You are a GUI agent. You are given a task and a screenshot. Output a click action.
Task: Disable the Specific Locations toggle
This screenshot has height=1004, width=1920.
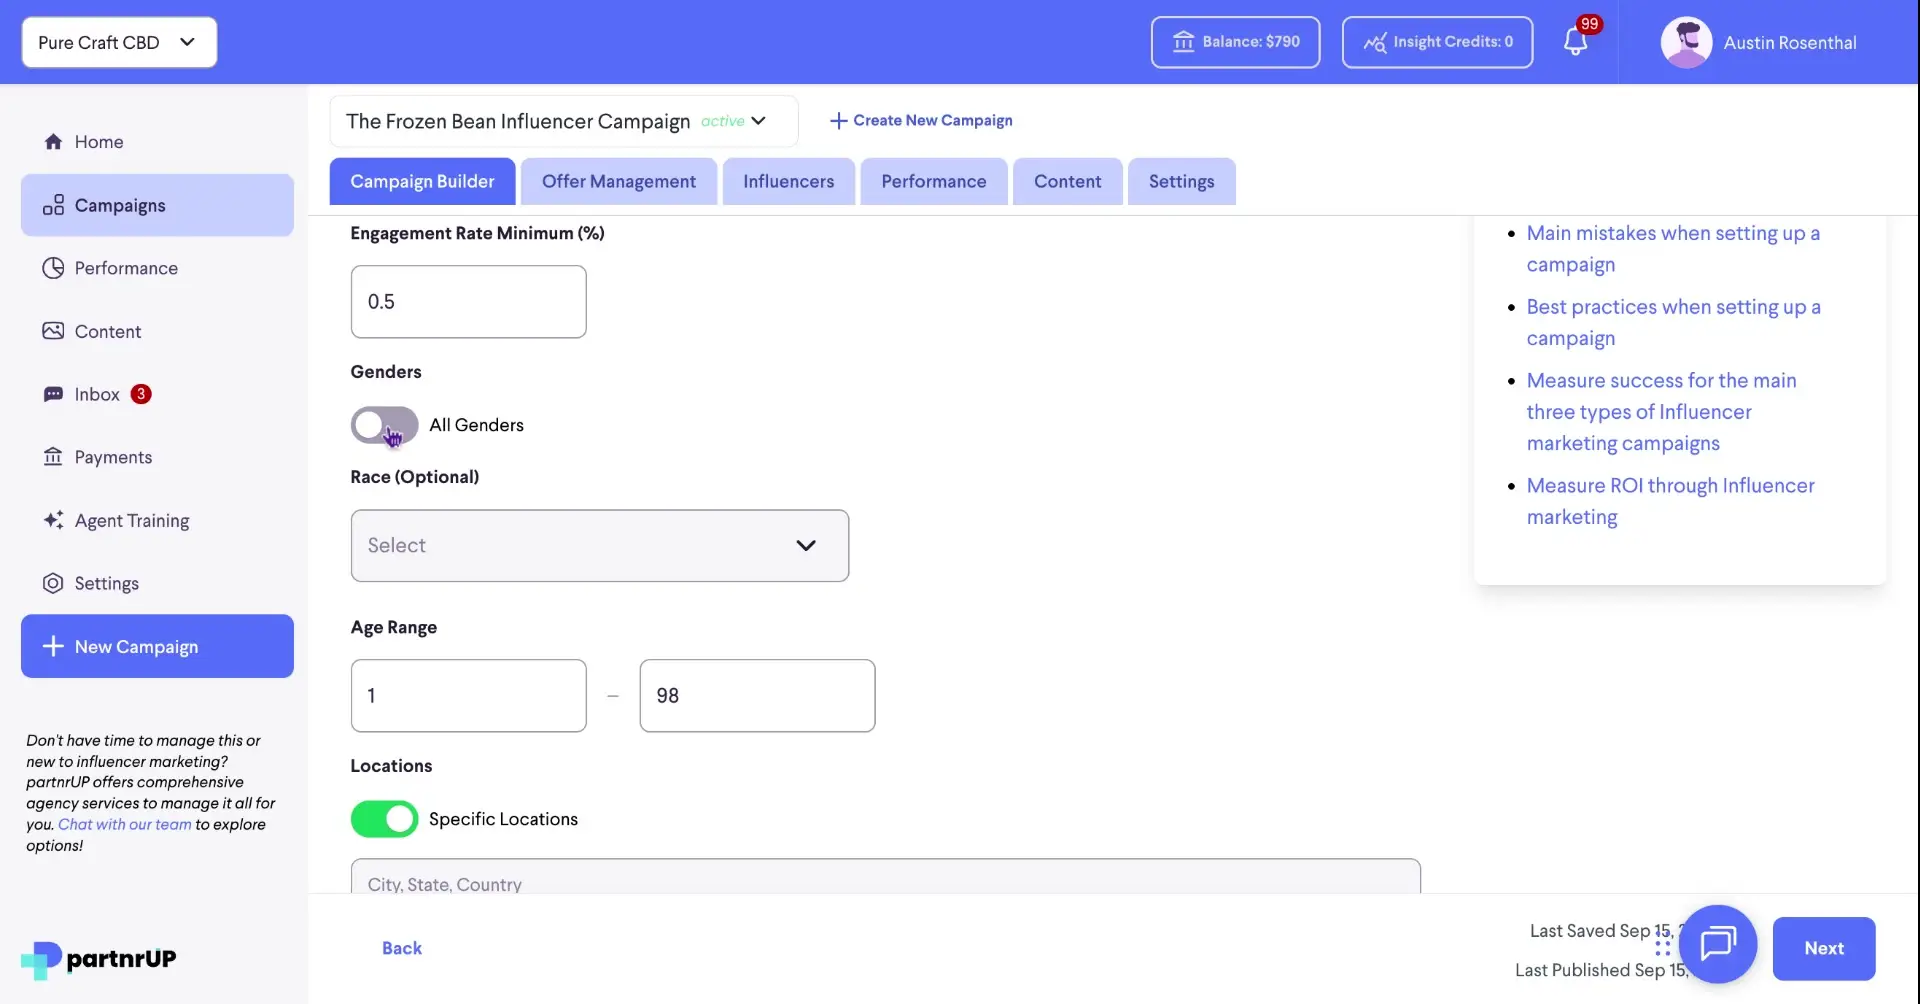383,818
